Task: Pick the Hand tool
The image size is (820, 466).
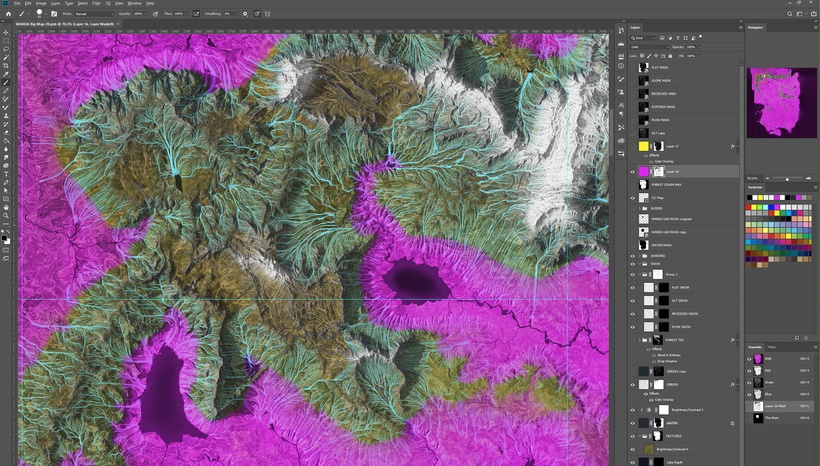Action: tap(6, 205)
